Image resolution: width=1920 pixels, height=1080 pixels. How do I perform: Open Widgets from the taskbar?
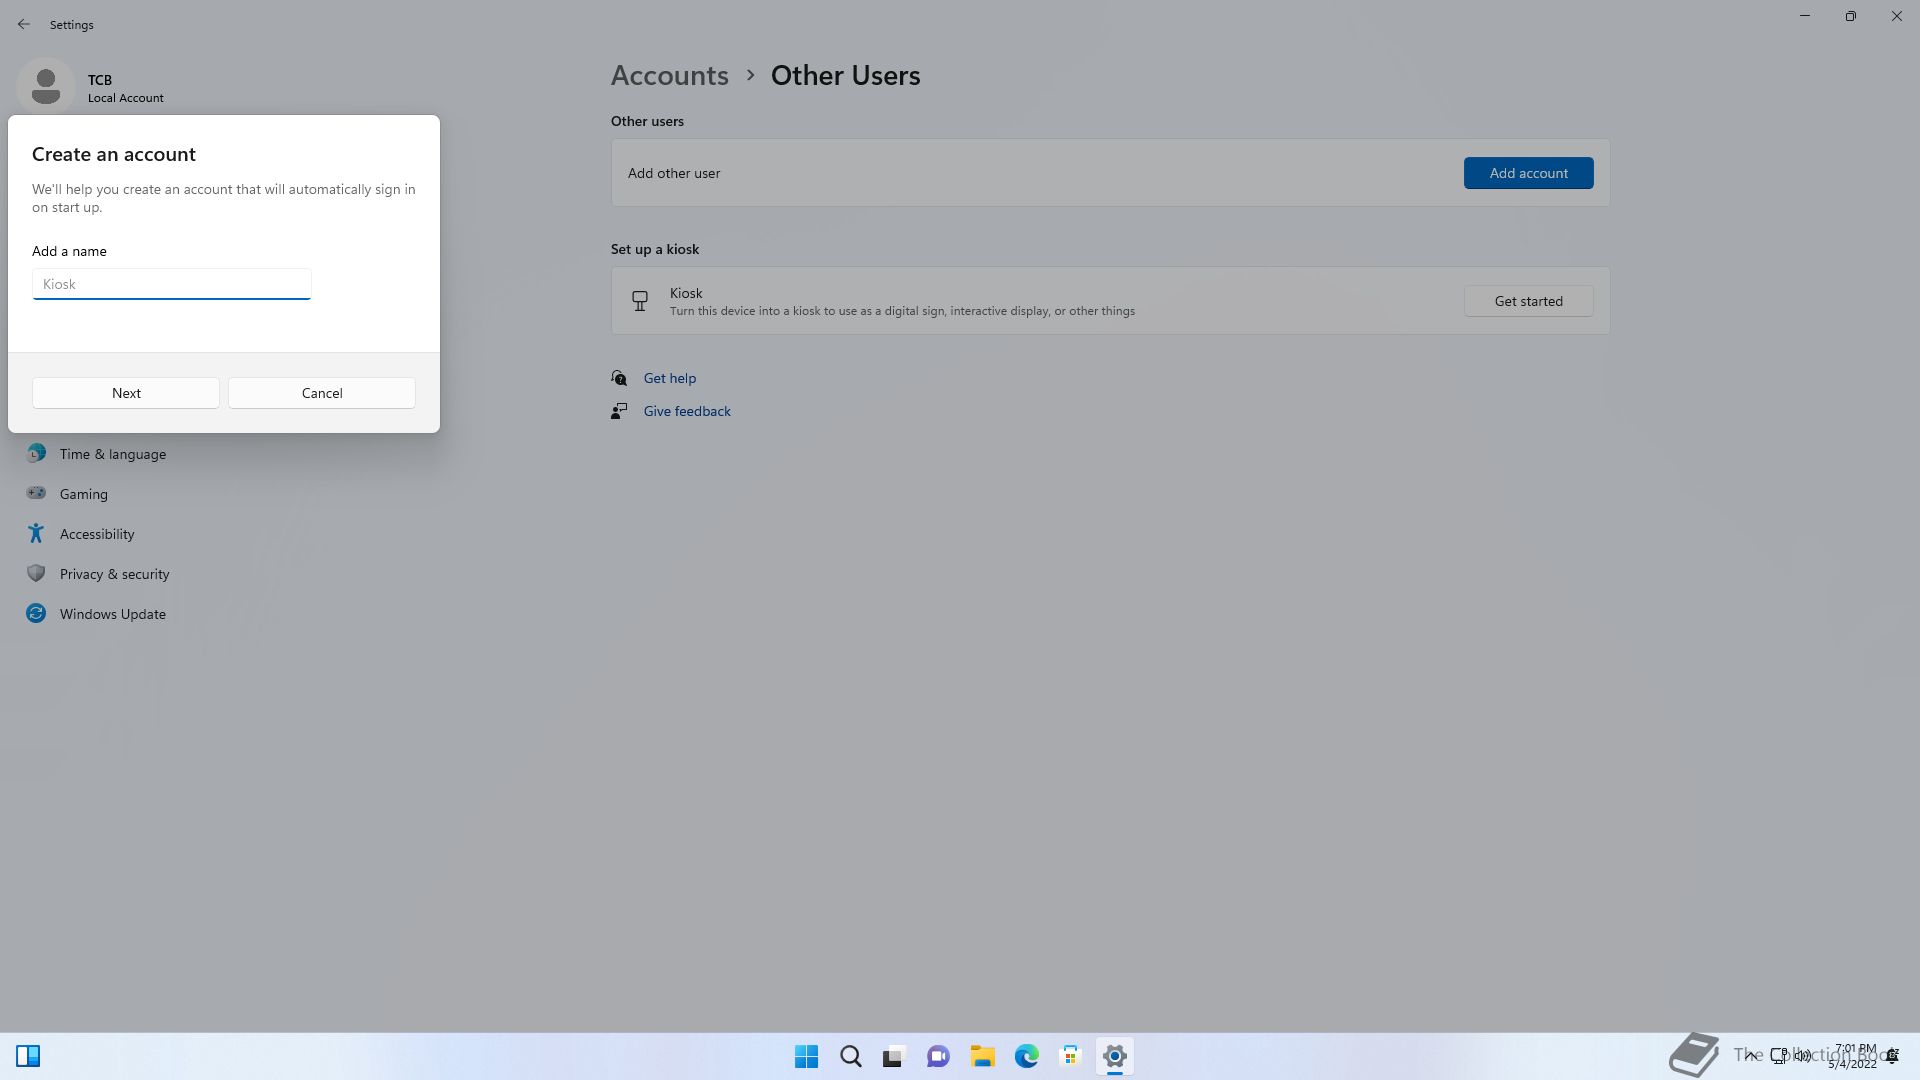pos(28,1056)
